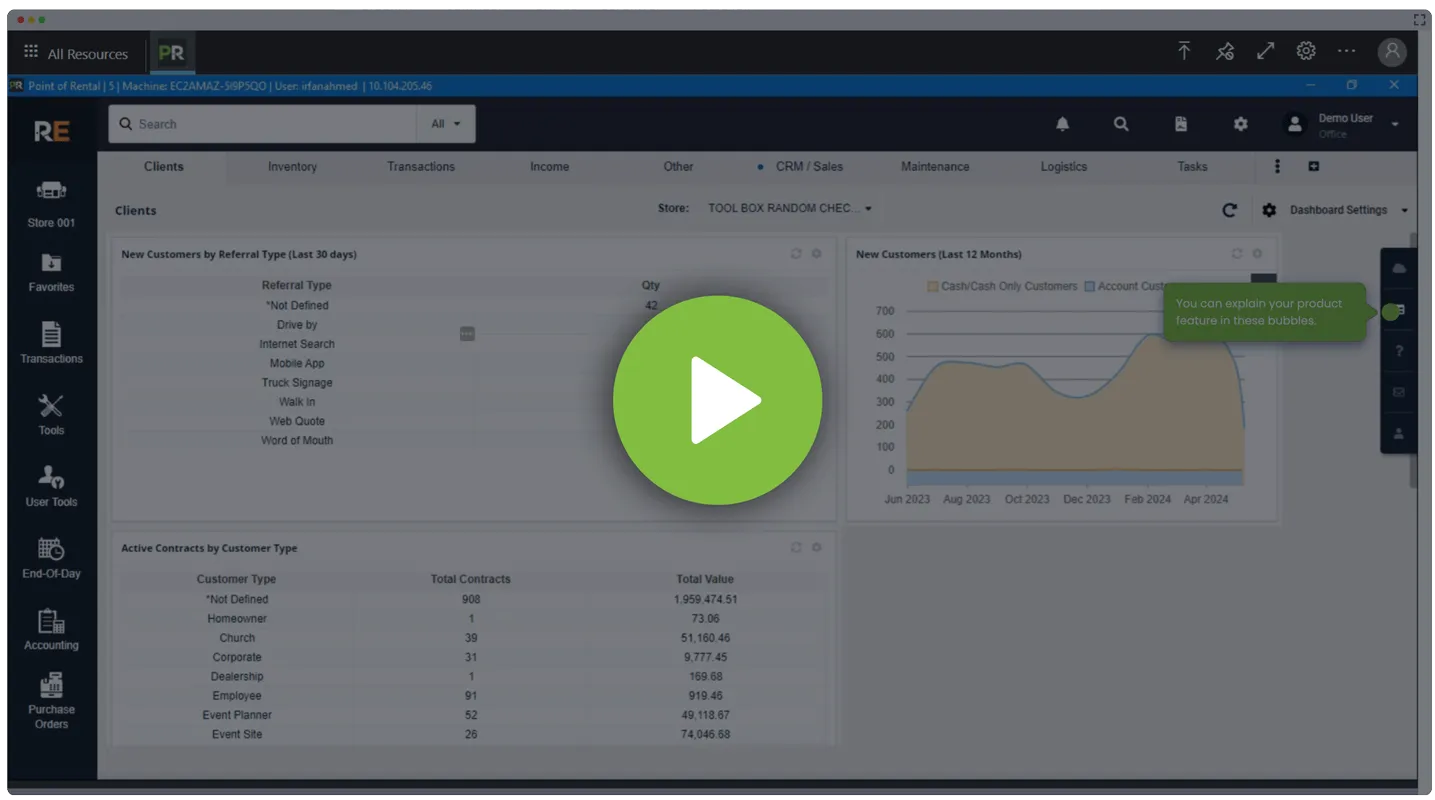Click the diagonal expand arrows icon

tap(1266, 51)
